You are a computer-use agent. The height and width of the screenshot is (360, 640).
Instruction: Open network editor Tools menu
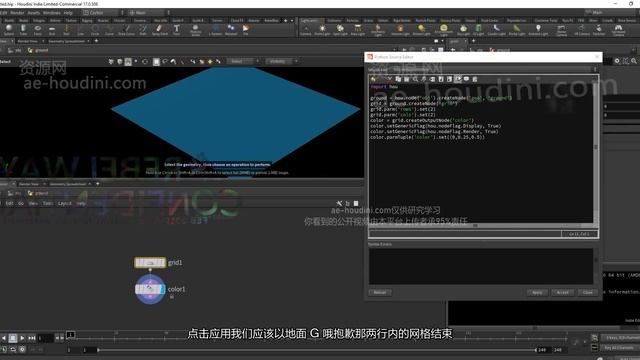[47, 203]
